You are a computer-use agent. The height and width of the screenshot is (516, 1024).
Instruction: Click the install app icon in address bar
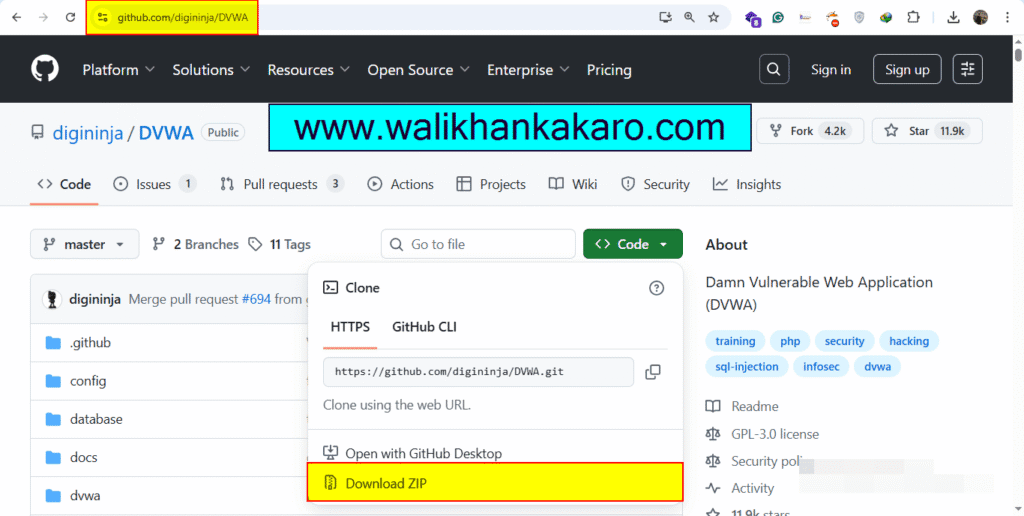pos(665,18)
